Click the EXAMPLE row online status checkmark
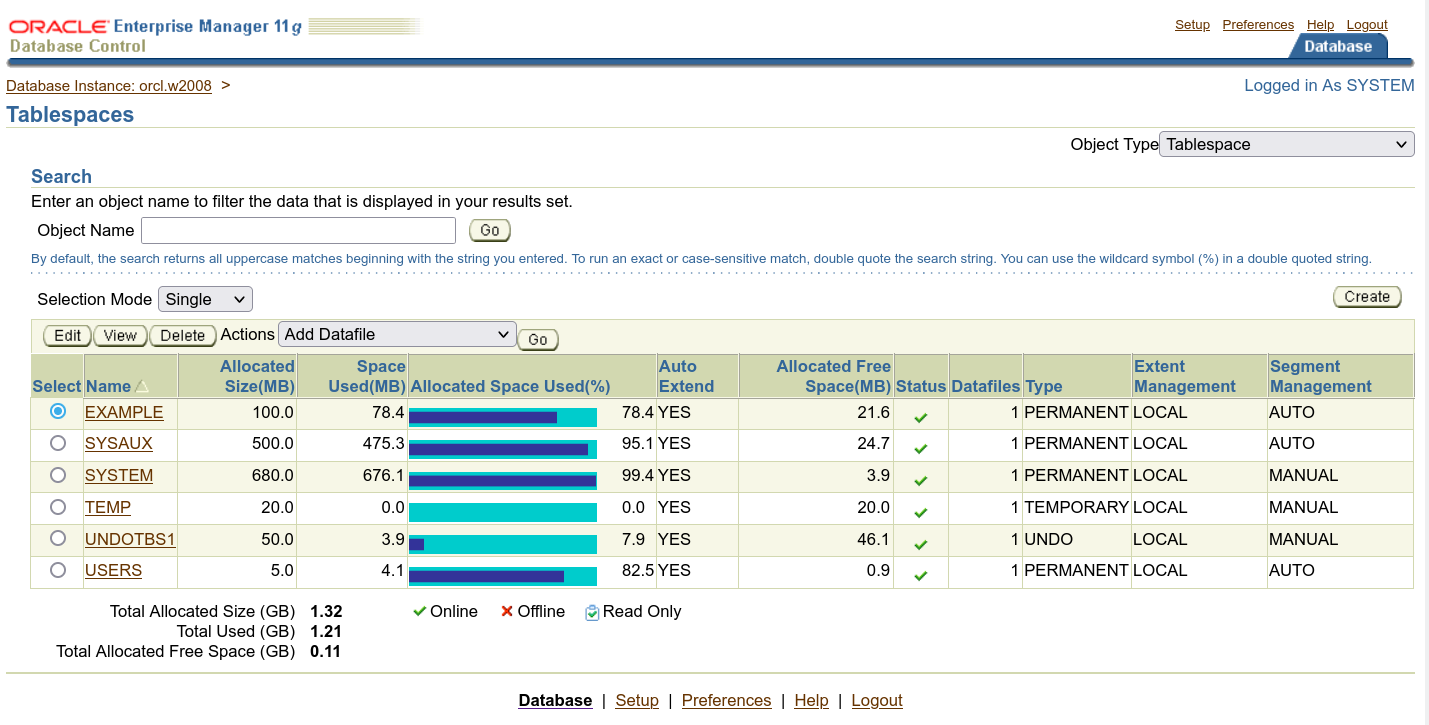Image resolution: width=1429 pixels, height=725 pixels. pyautogui.click(x=921, y=418)
